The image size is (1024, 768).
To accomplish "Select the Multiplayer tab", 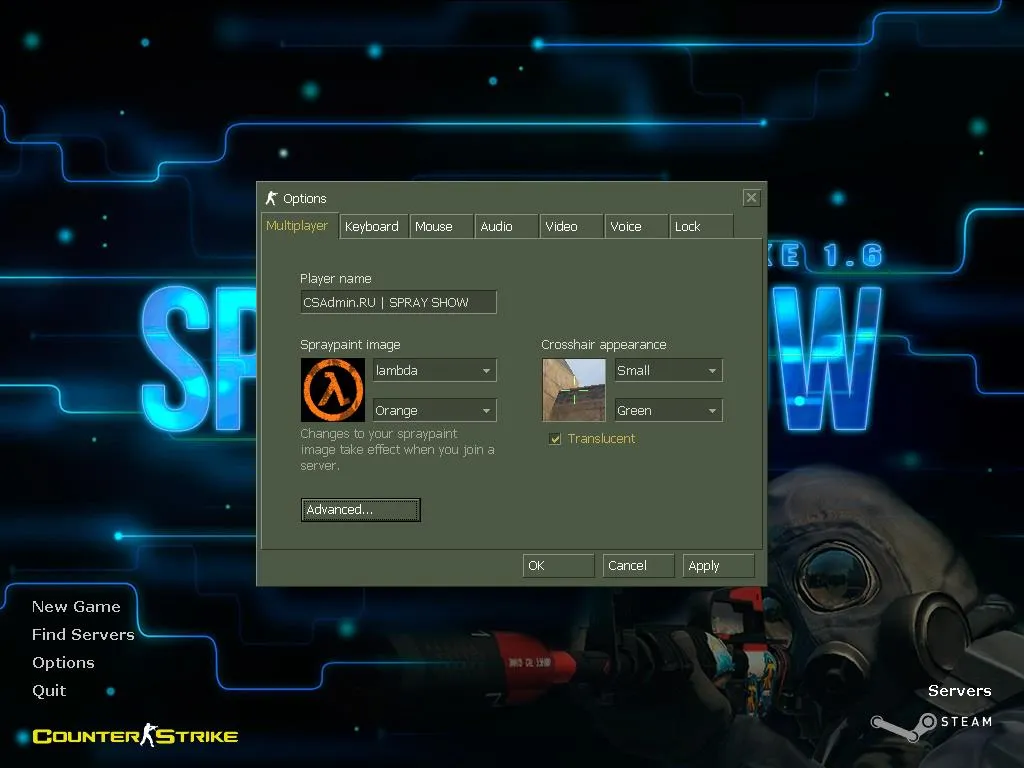I will tap(299, 226).
